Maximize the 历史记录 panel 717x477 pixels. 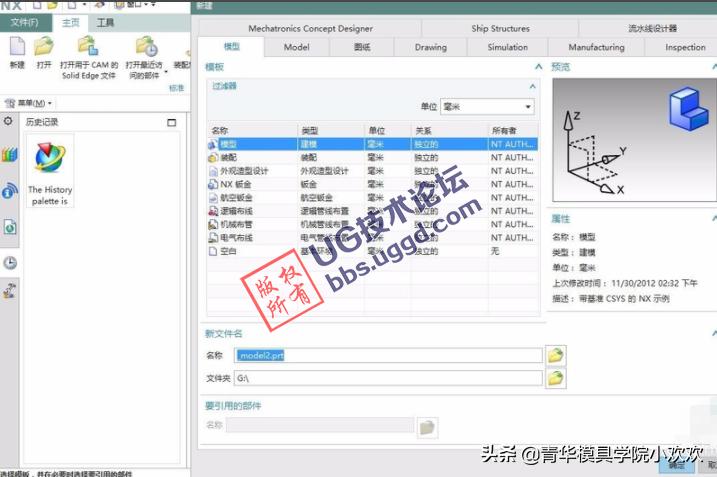pyautogui.click(x=171, y=123)
